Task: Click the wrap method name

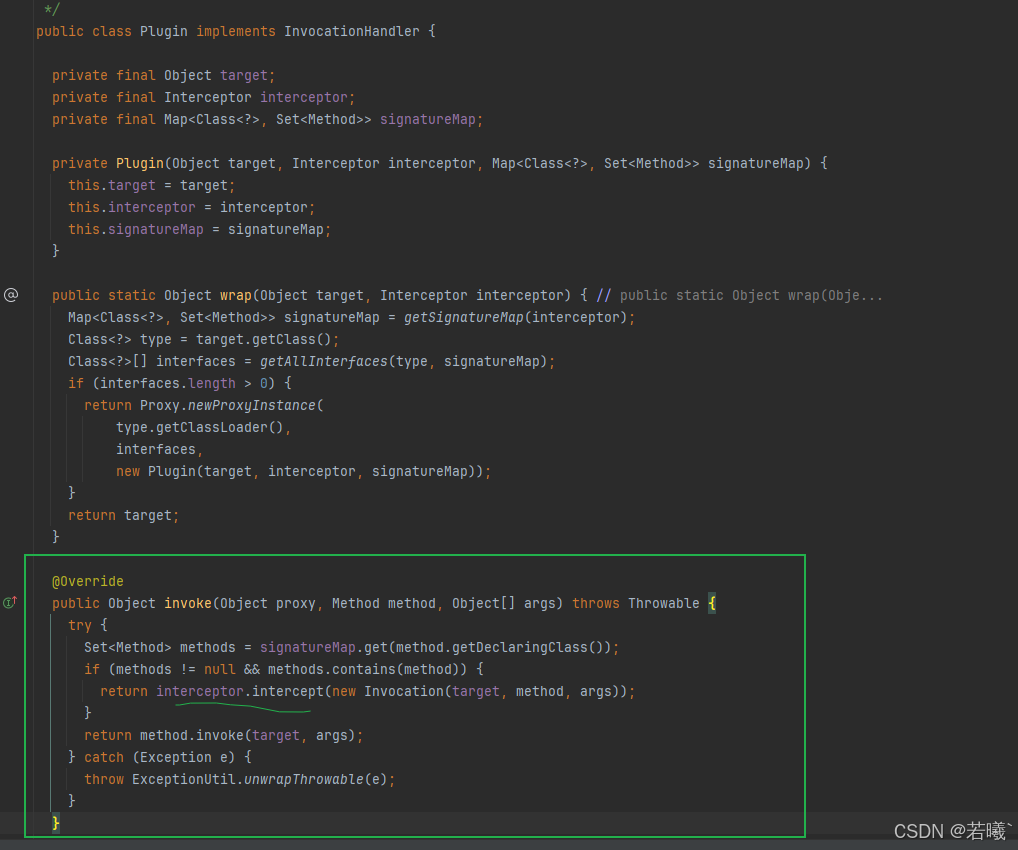Action: click(236, 295)
